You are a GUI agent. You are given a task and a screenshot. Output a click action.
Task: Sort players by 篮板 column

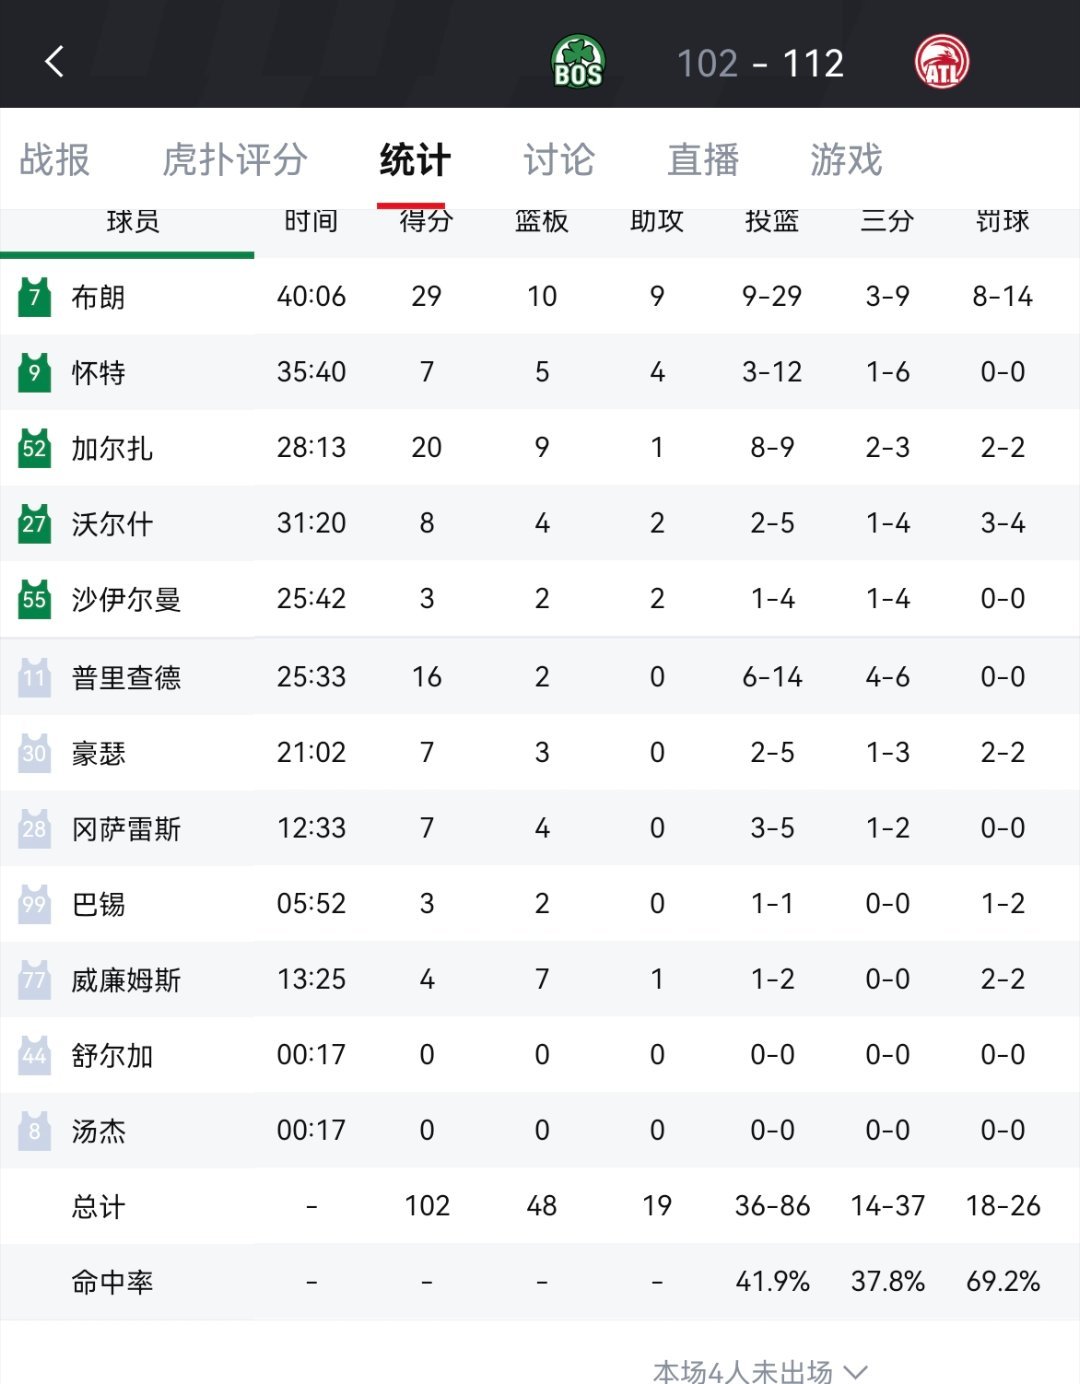coord(542,222)
